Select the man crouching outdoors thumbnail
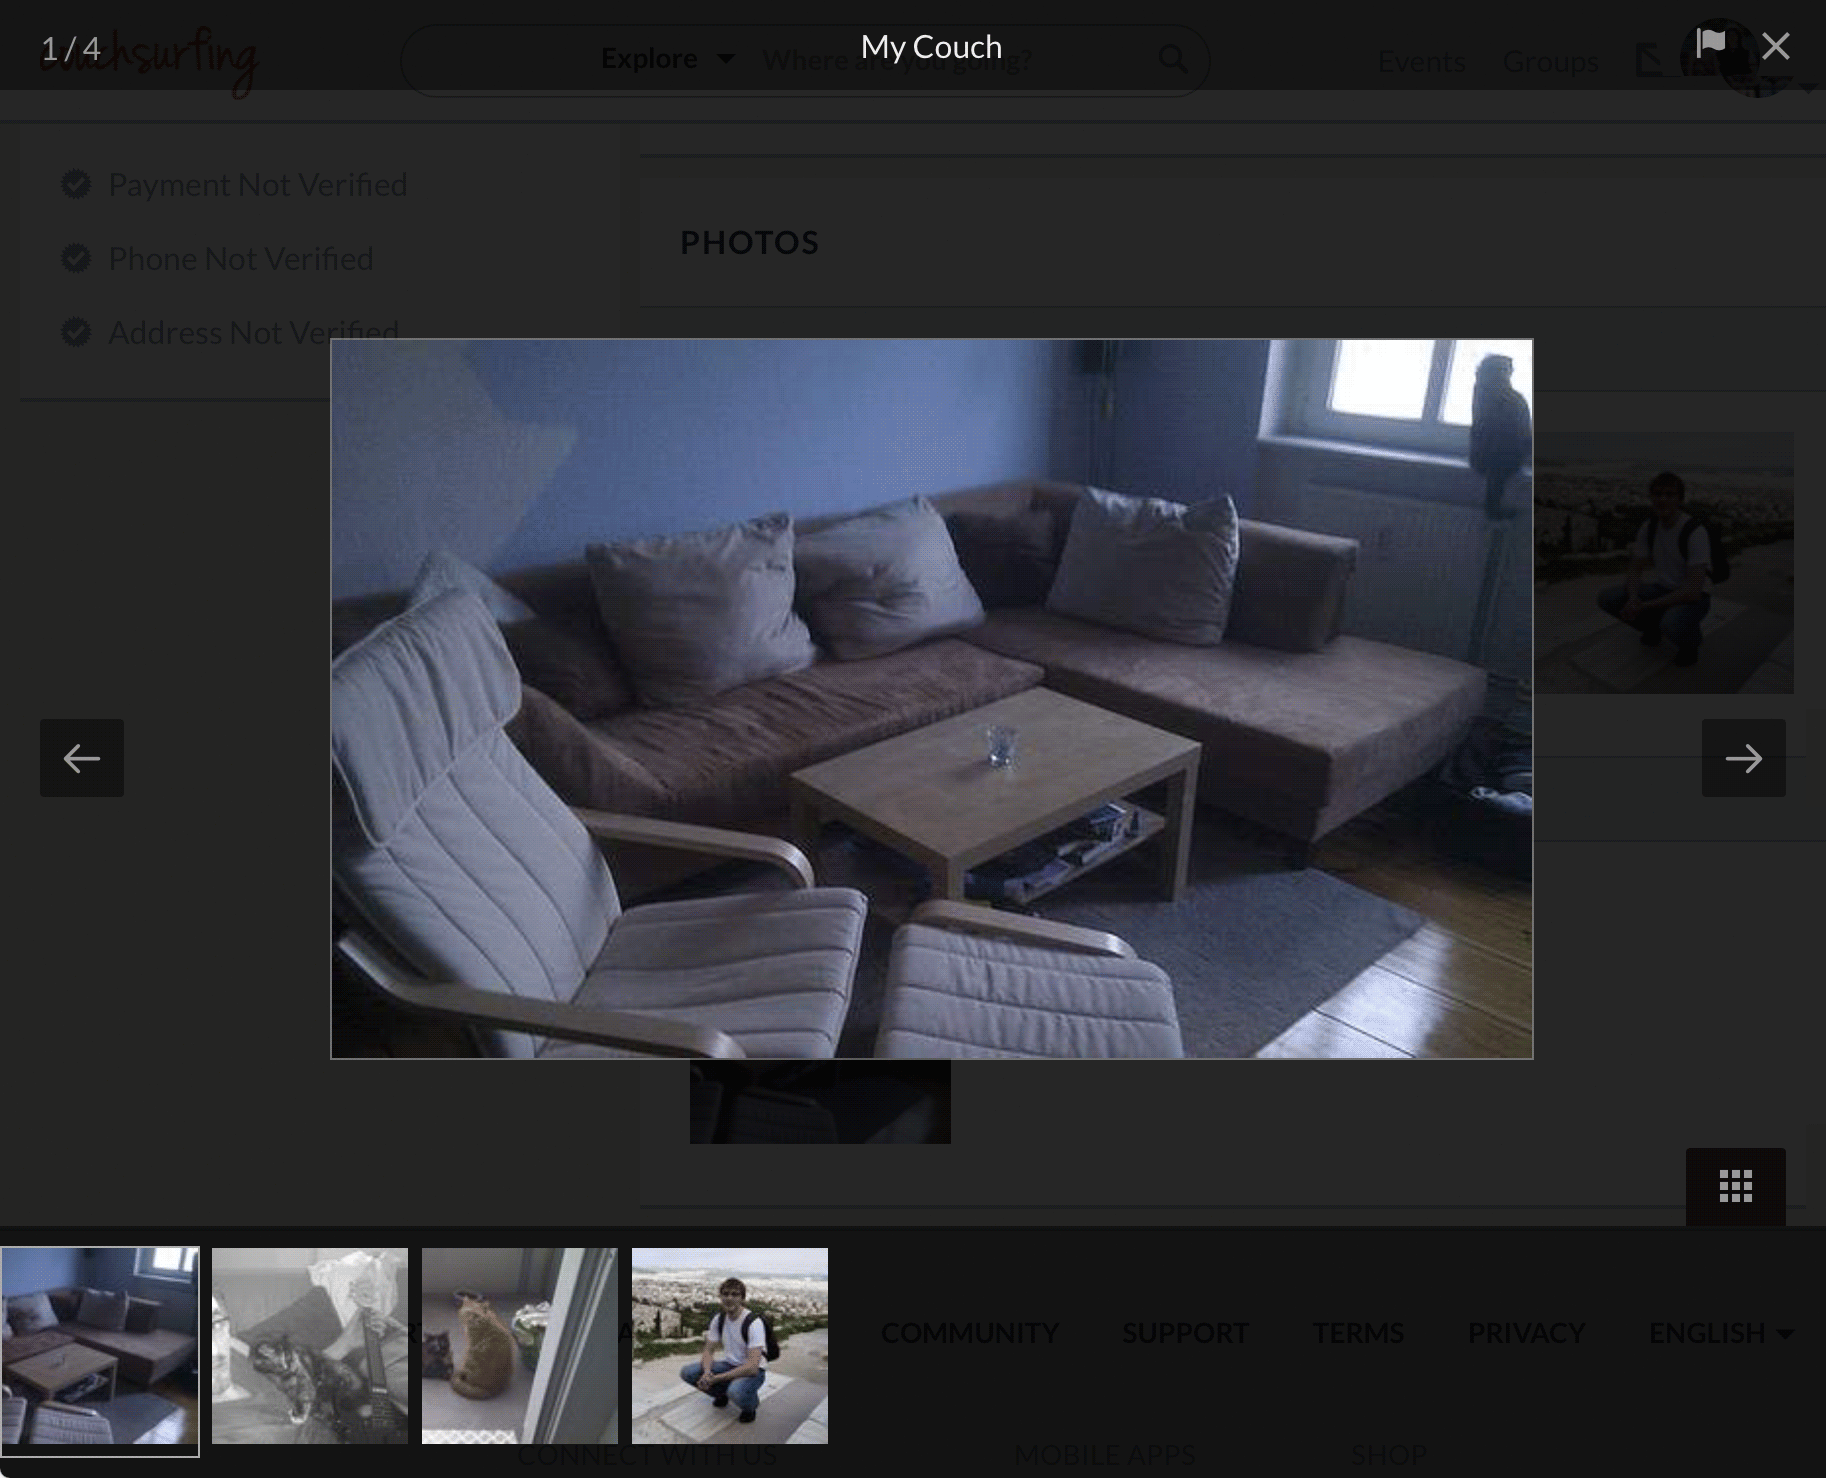 (730, 1346)
